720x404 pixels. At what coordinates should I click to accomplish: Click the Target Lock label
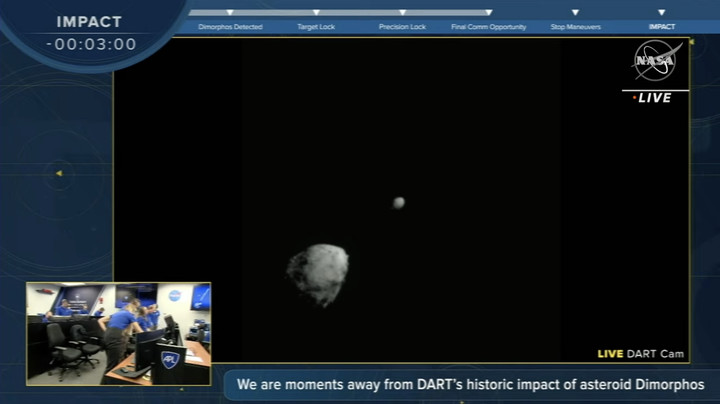click(316, 27)
